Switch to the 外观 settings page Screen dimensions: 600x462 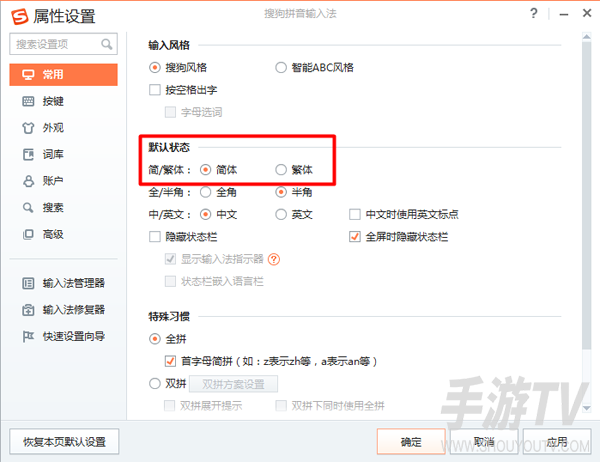63,128
